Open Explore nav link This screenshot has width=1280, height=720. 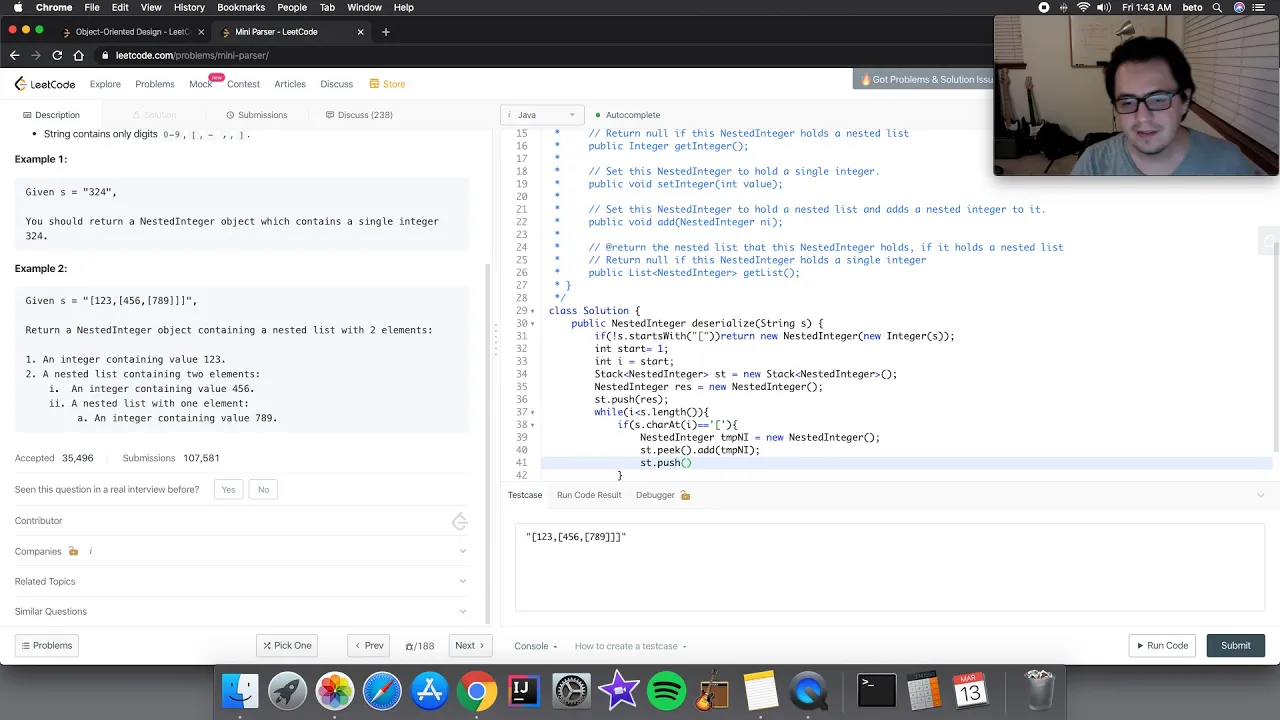pyautogui.click(x=105, y=84)
